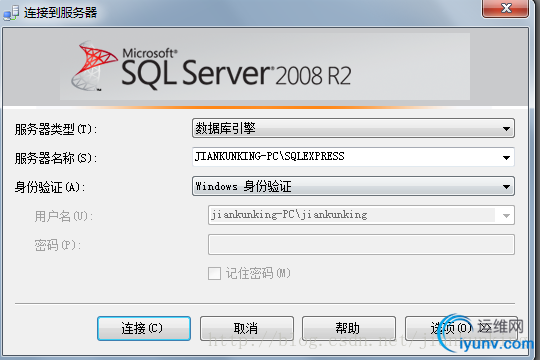Close the Connect to Server dialog
Viewport: 540px width, 360px height.
click(x=505, y=8)
